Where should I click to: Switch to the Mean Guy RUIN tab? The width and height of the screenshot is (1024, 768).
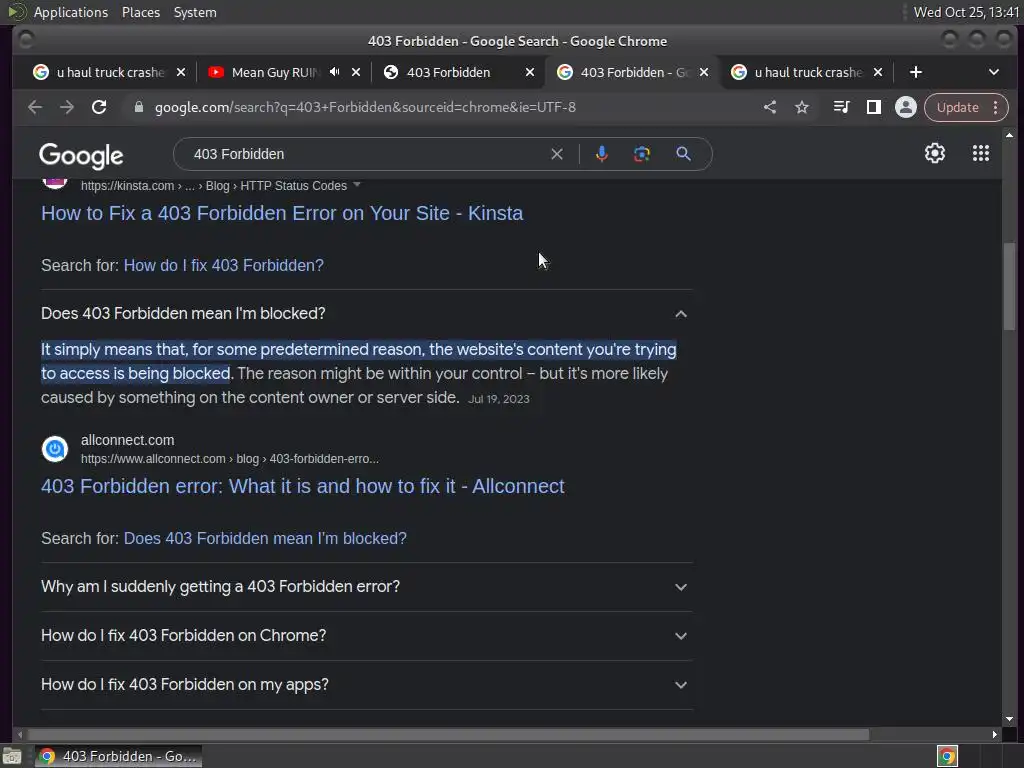click(x=274, y=72)
